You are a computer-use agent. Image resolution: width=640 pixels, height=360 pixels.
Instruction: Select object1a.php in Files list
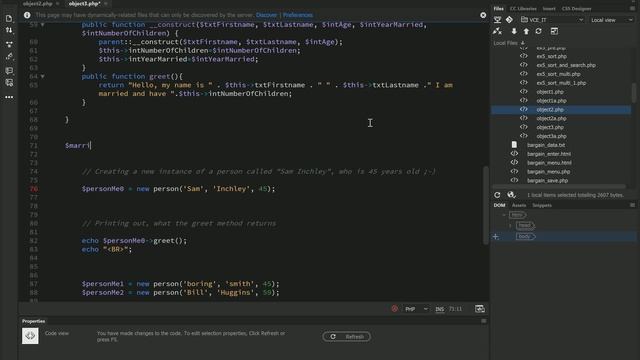click(551, 101)
